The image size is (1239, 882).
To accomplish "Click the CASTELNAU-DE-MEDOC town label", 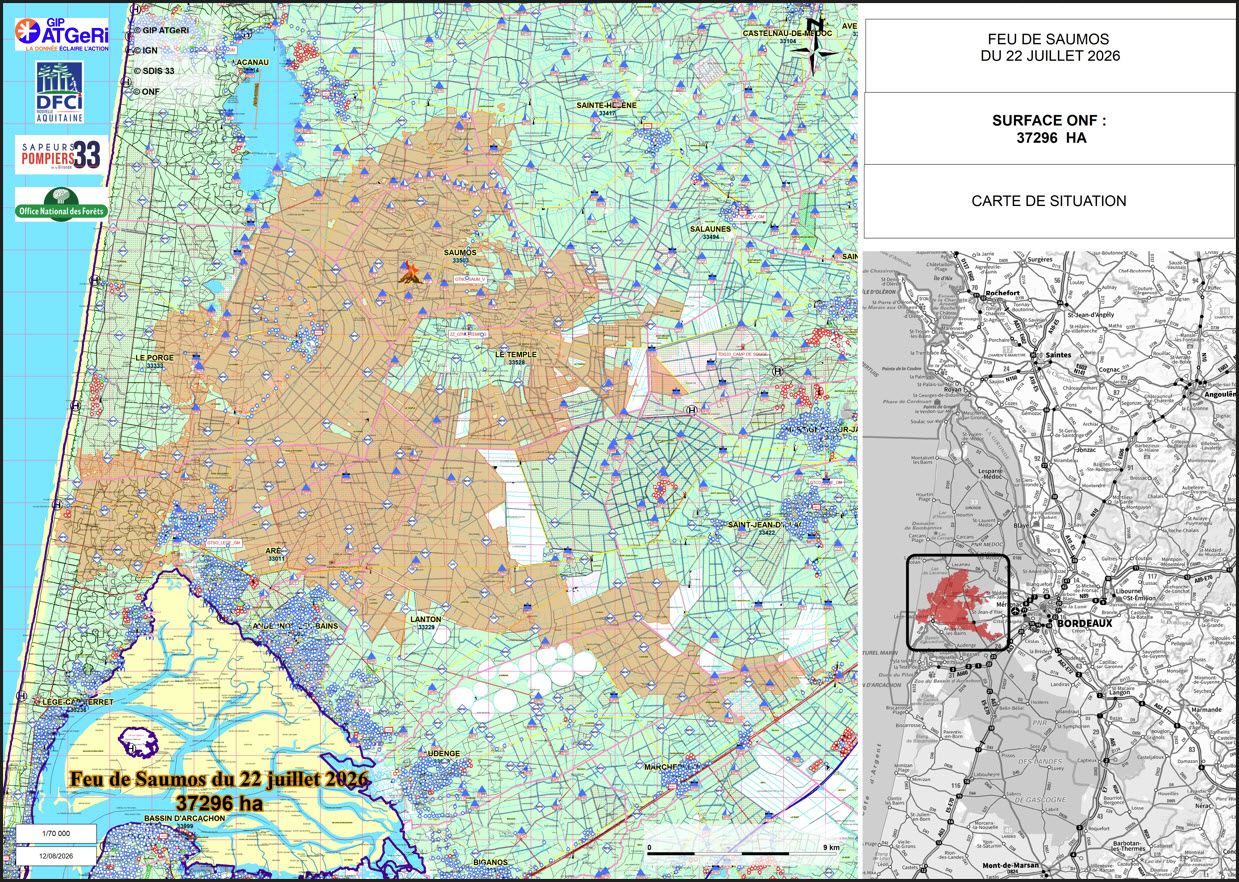I will [x=788, y=33].
